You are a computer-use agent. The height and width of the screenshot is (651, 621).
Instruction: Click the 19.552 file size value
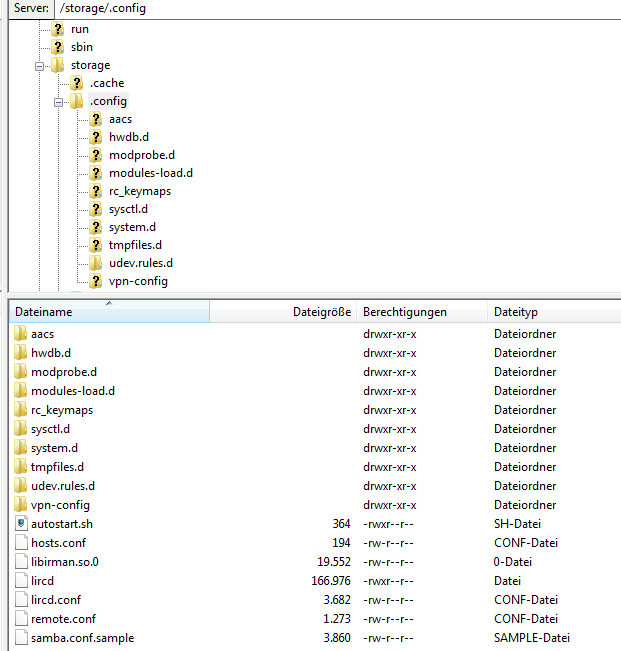point(334,562)
